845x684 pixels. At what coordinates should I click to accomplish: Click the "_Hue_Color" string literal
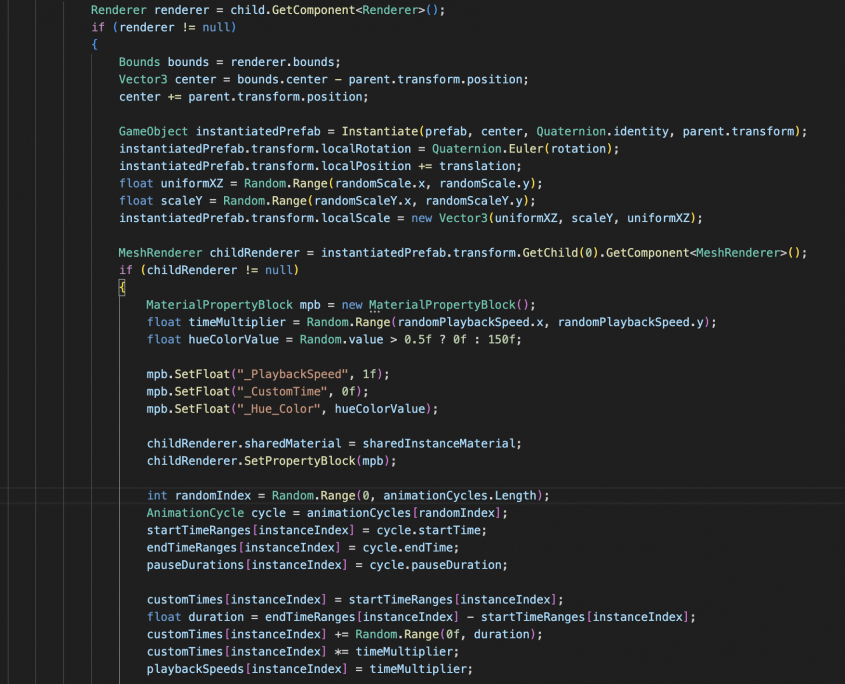262,408
